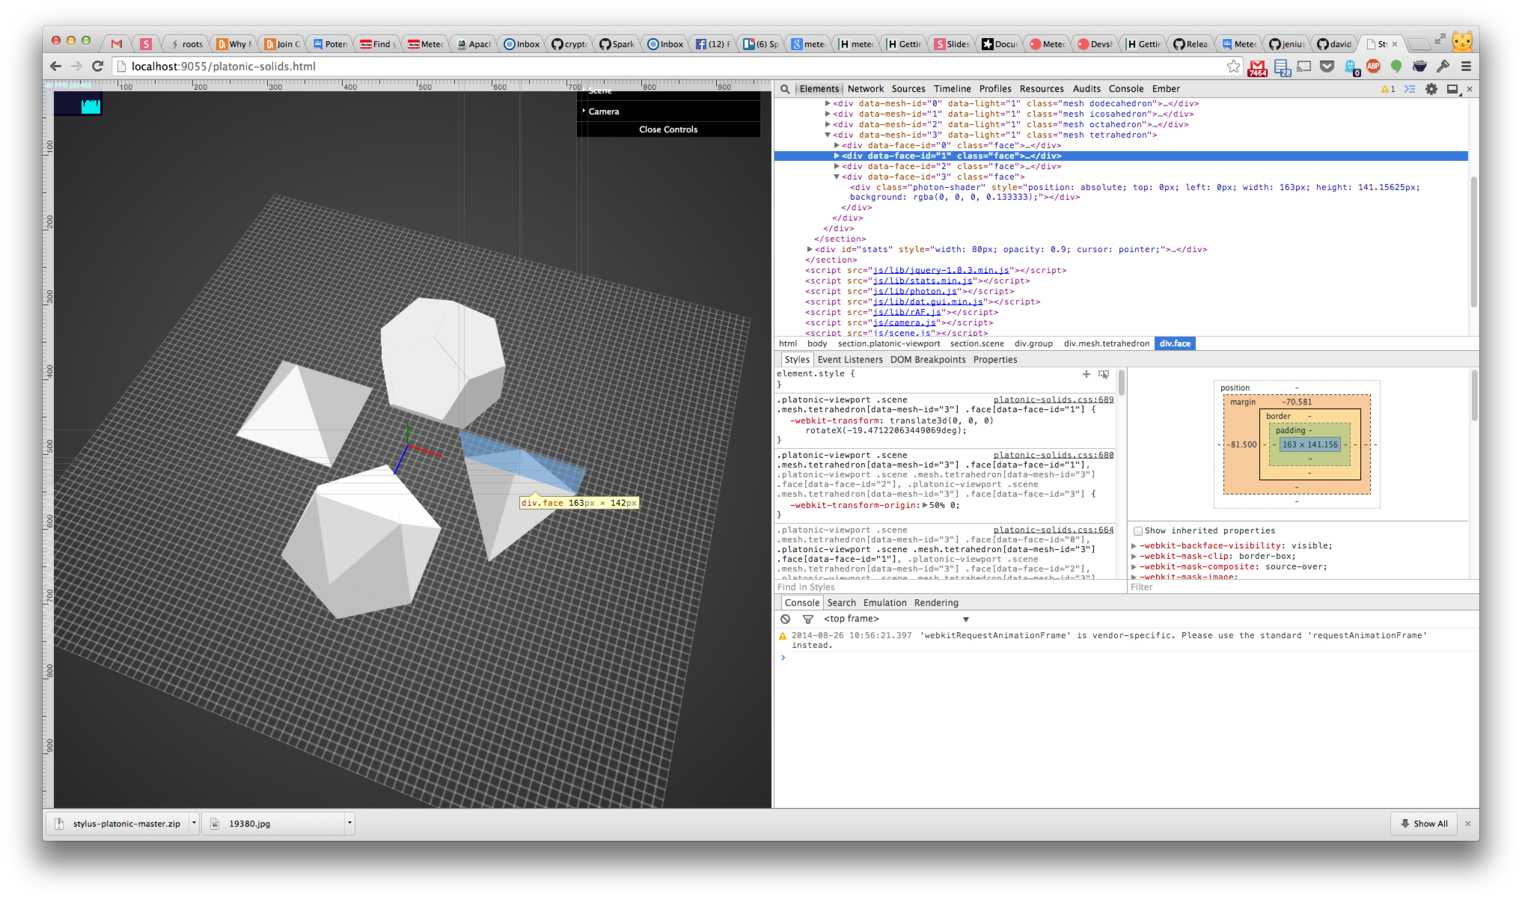
Task: Open the platonic-solids.css:680 source link
Action: click(1053, 455)
